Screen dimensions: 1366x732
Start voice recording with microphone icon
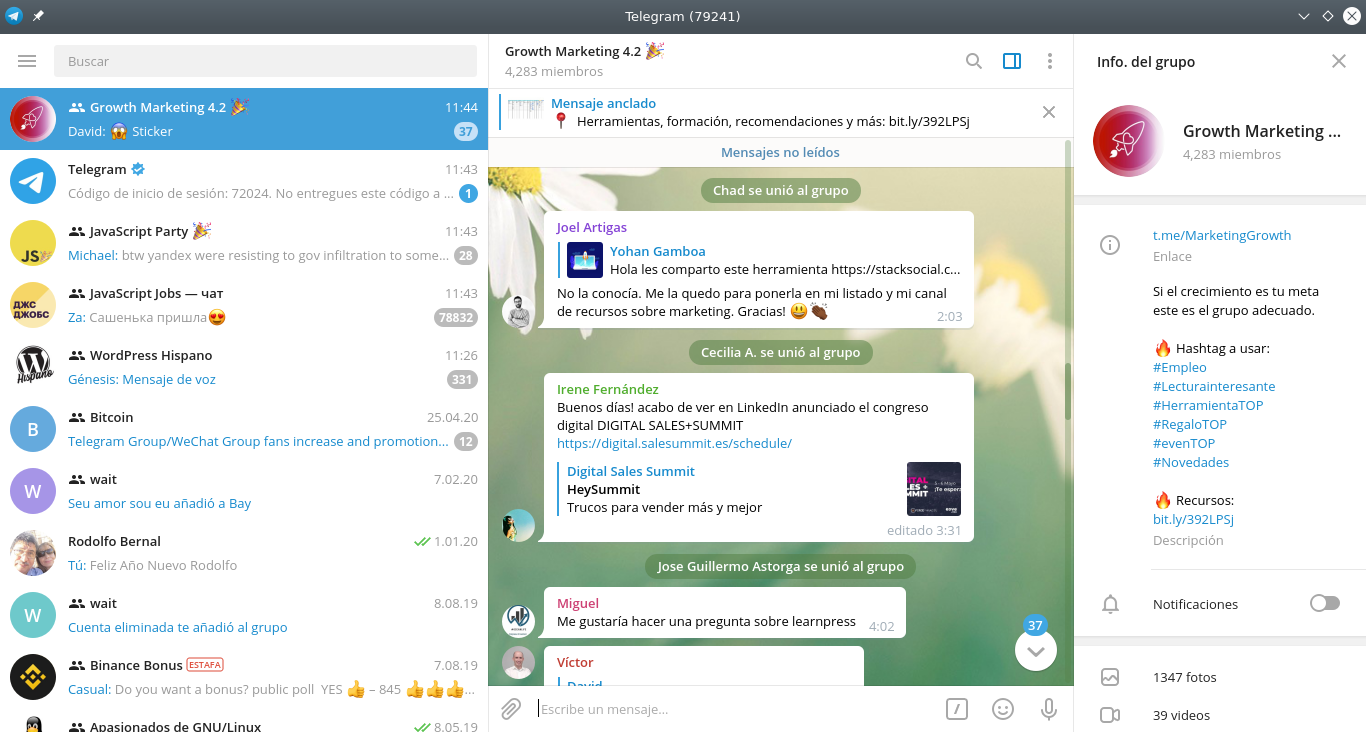1049,709
